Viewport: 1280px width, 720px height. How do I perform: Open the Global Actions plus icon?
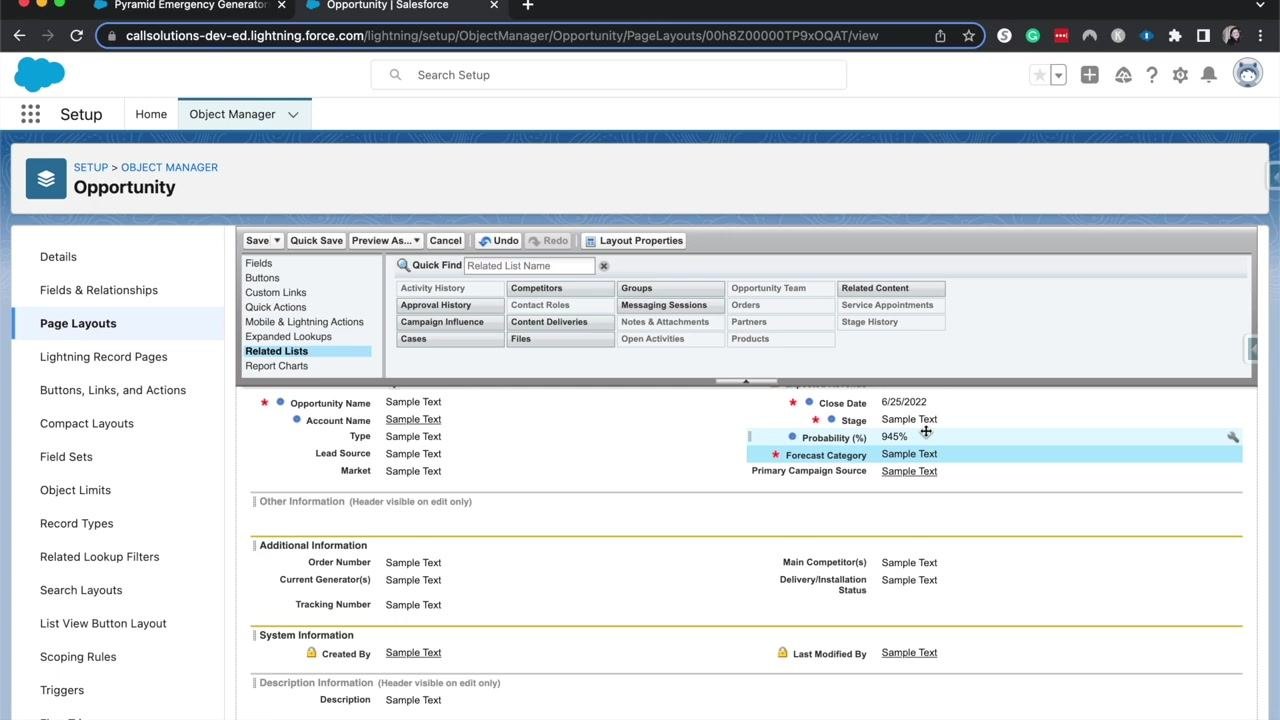coord(1090,75)
